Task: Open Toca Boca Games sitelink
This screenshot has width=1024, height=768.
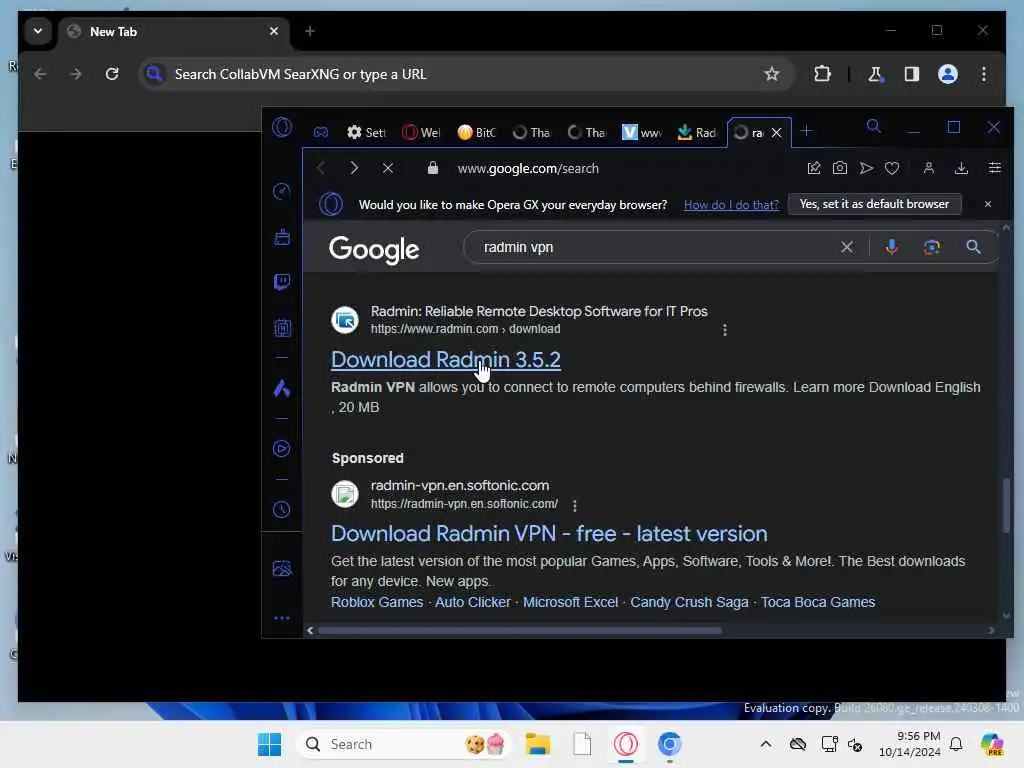Action: [x=818, y=602]
